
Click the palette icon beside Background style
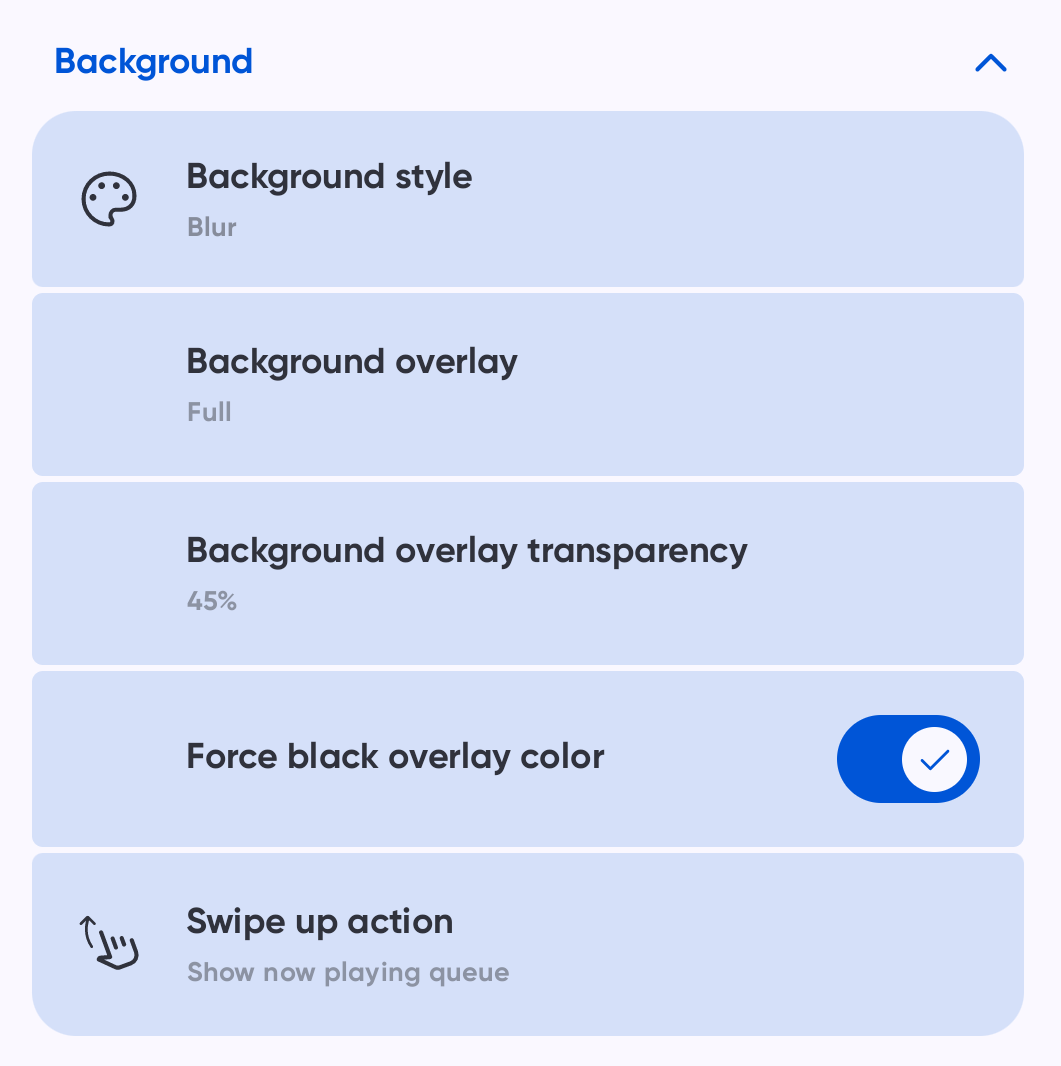(108, 200)
